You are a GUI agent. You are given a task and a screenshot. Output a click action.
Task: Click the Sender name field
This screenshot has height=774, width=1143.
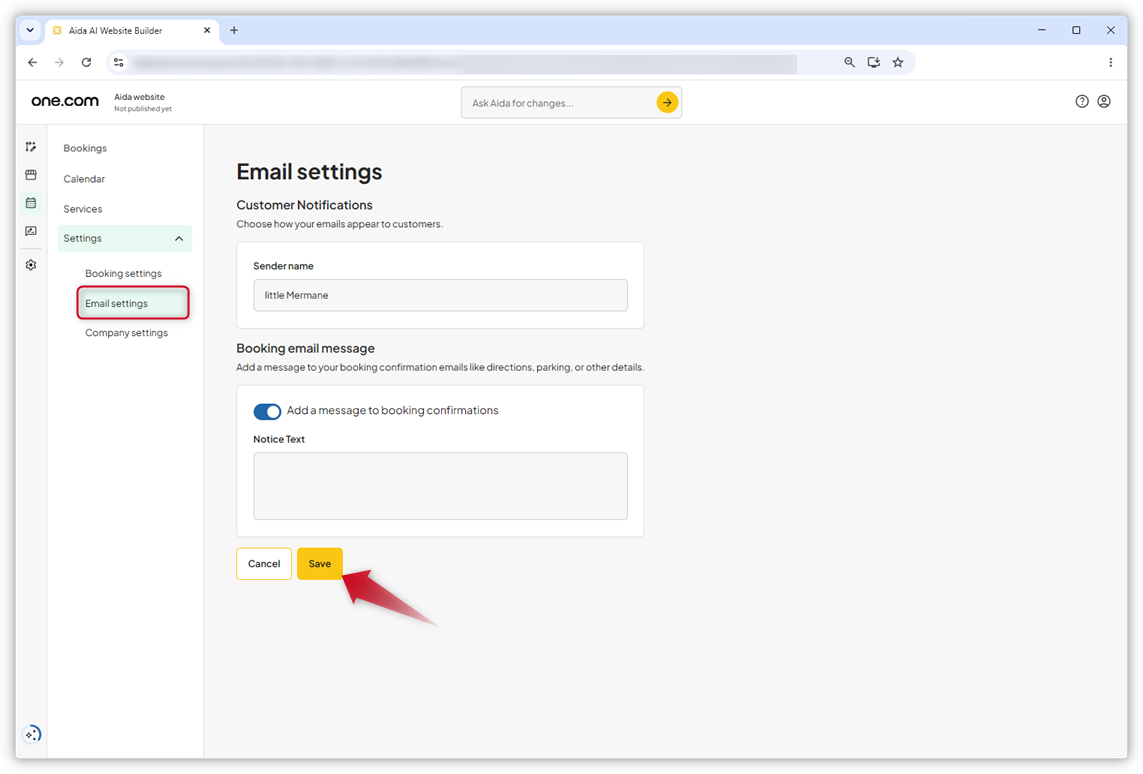(440, 295)
